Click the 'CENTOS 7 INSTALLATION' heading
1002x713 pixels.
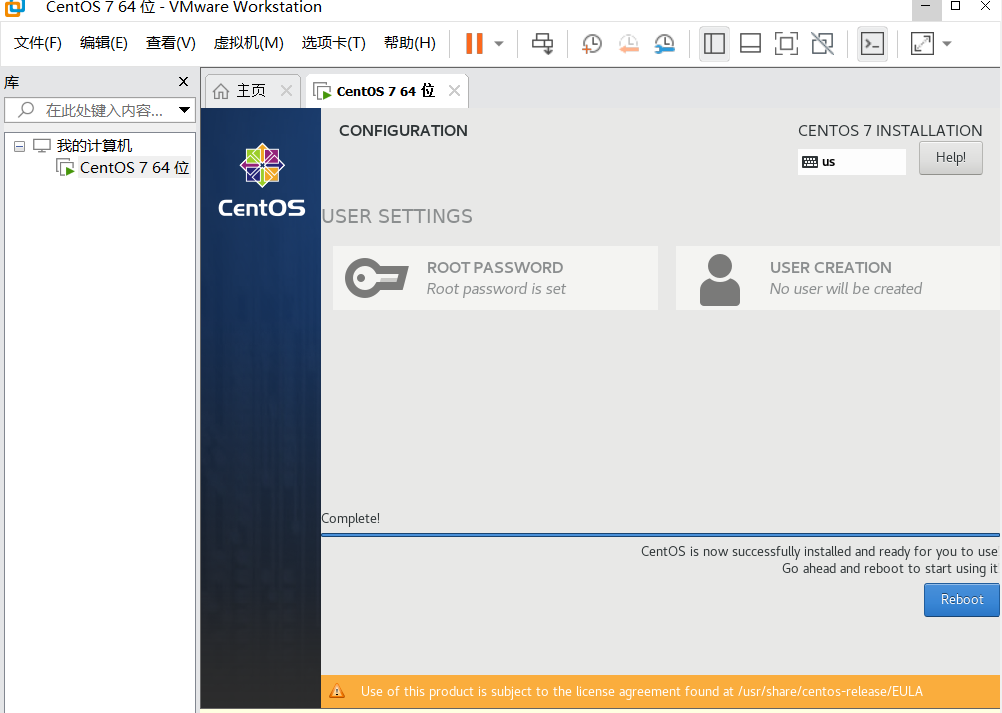890,130
